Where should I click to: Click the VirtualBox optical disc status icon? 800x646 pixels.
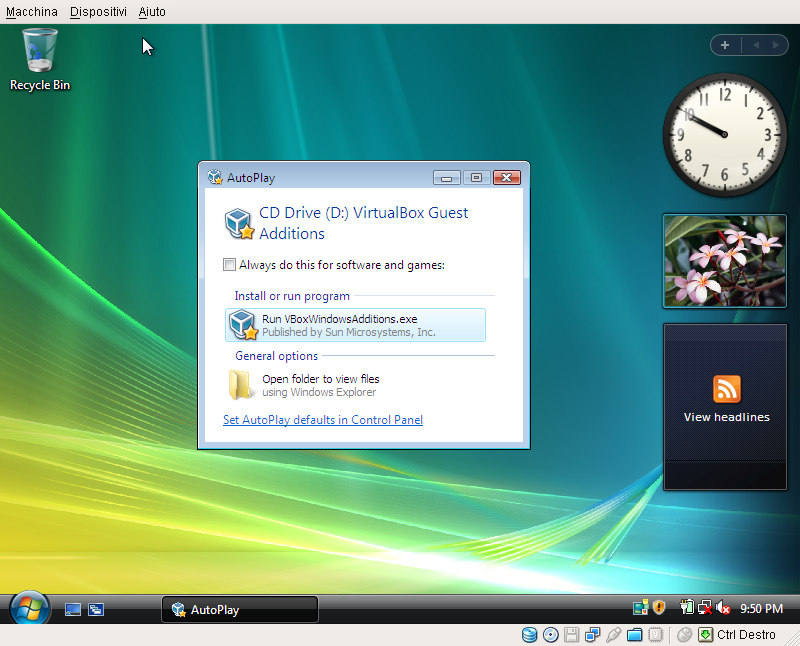point(550,635)
